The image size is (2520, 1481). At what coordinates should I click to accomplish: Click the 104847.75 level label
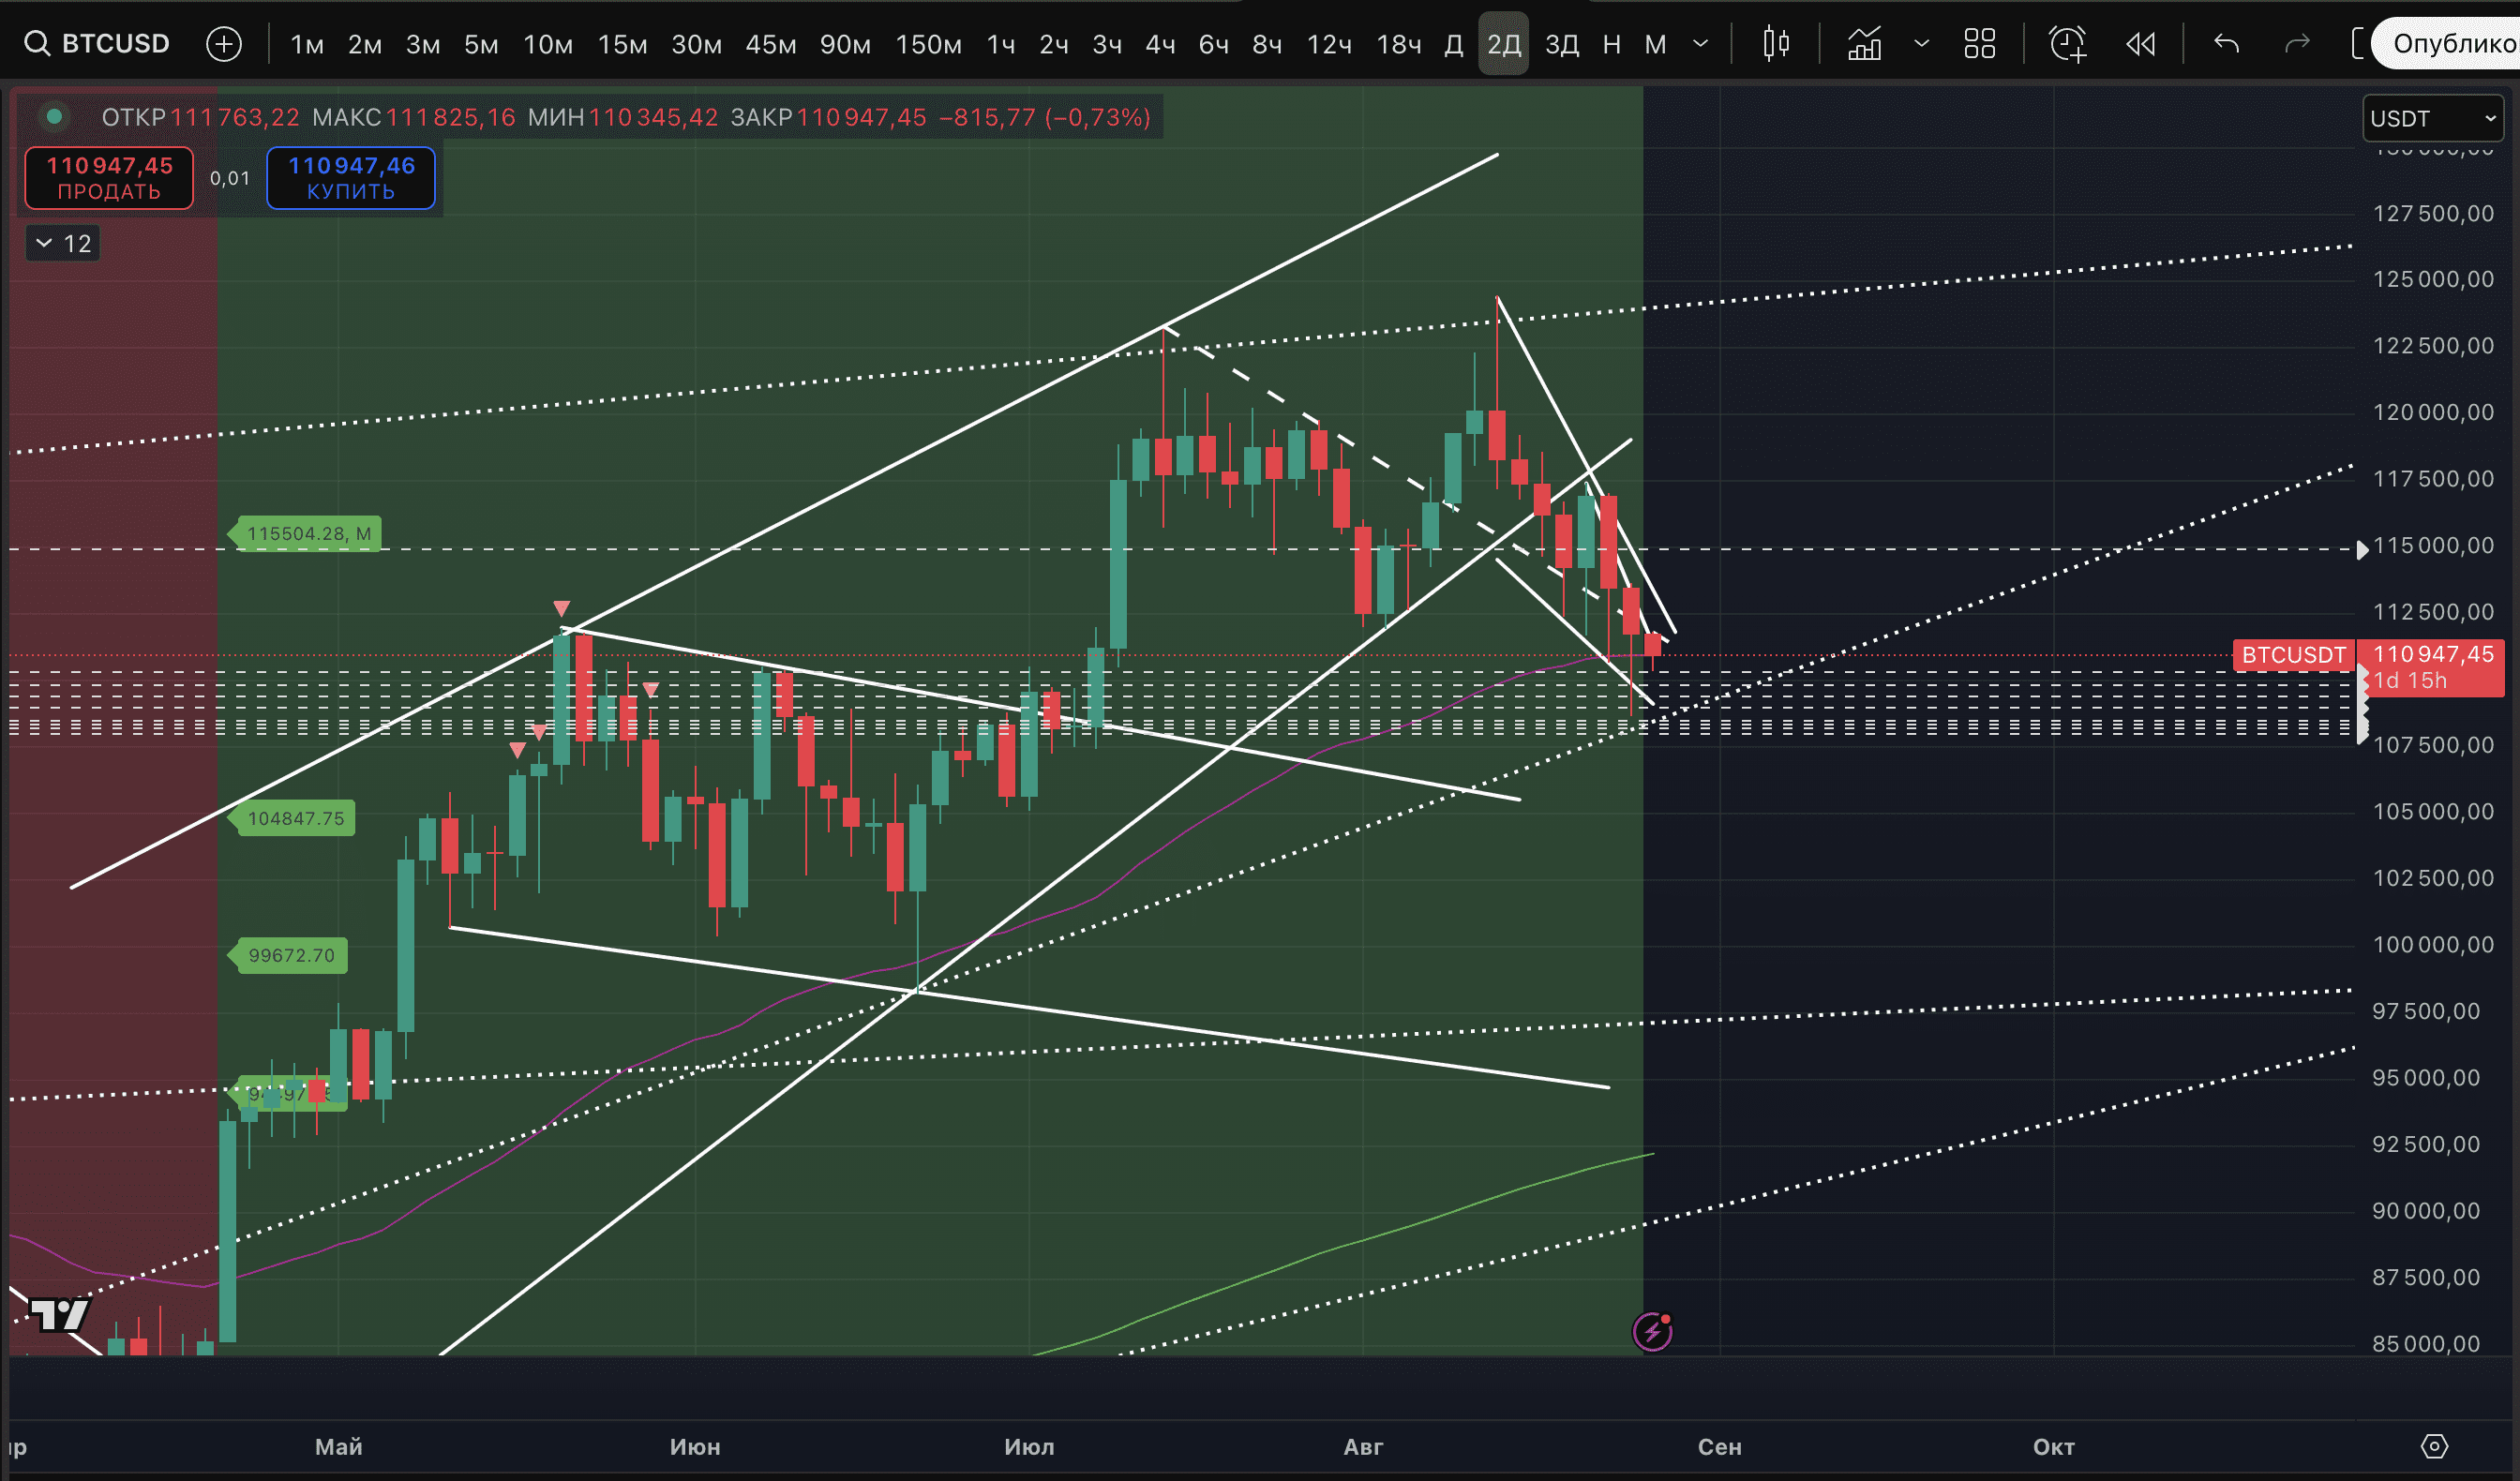[291, 818]
